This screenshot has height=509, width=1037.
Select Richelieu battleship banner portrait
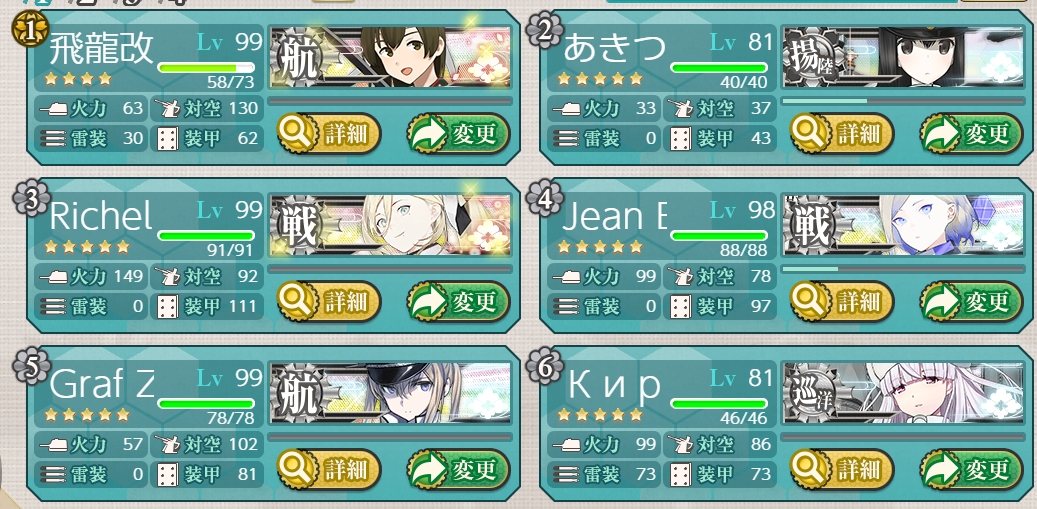(x=390, y=225)
